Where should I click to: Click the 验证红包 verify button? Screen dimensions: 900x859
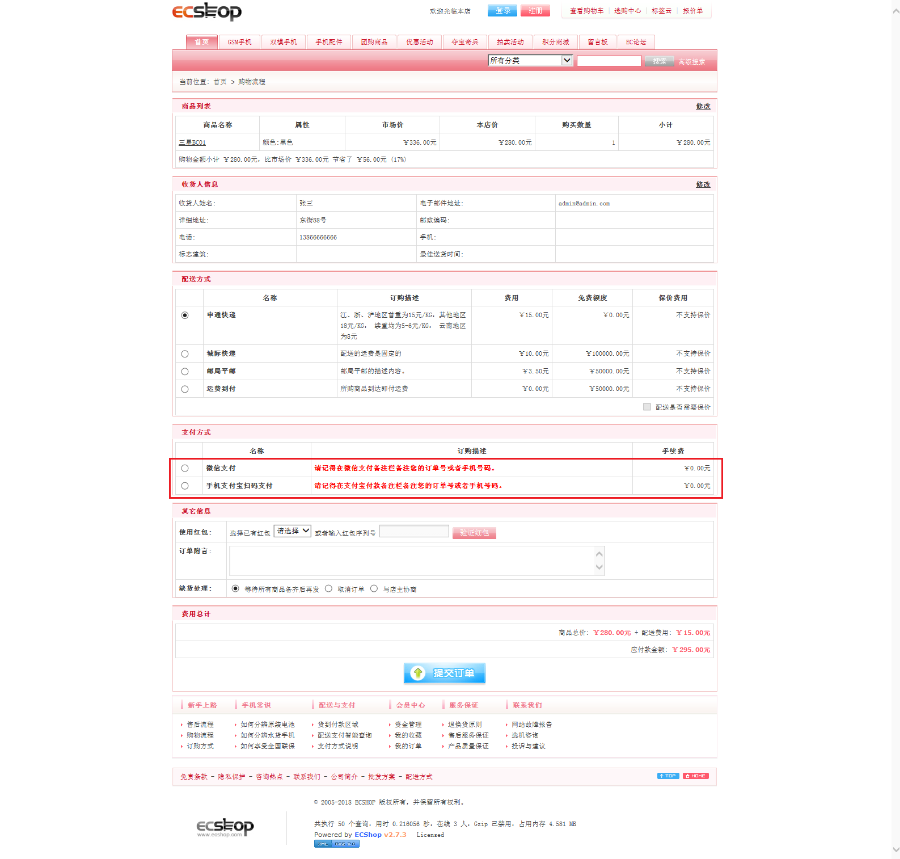point(474,533)
